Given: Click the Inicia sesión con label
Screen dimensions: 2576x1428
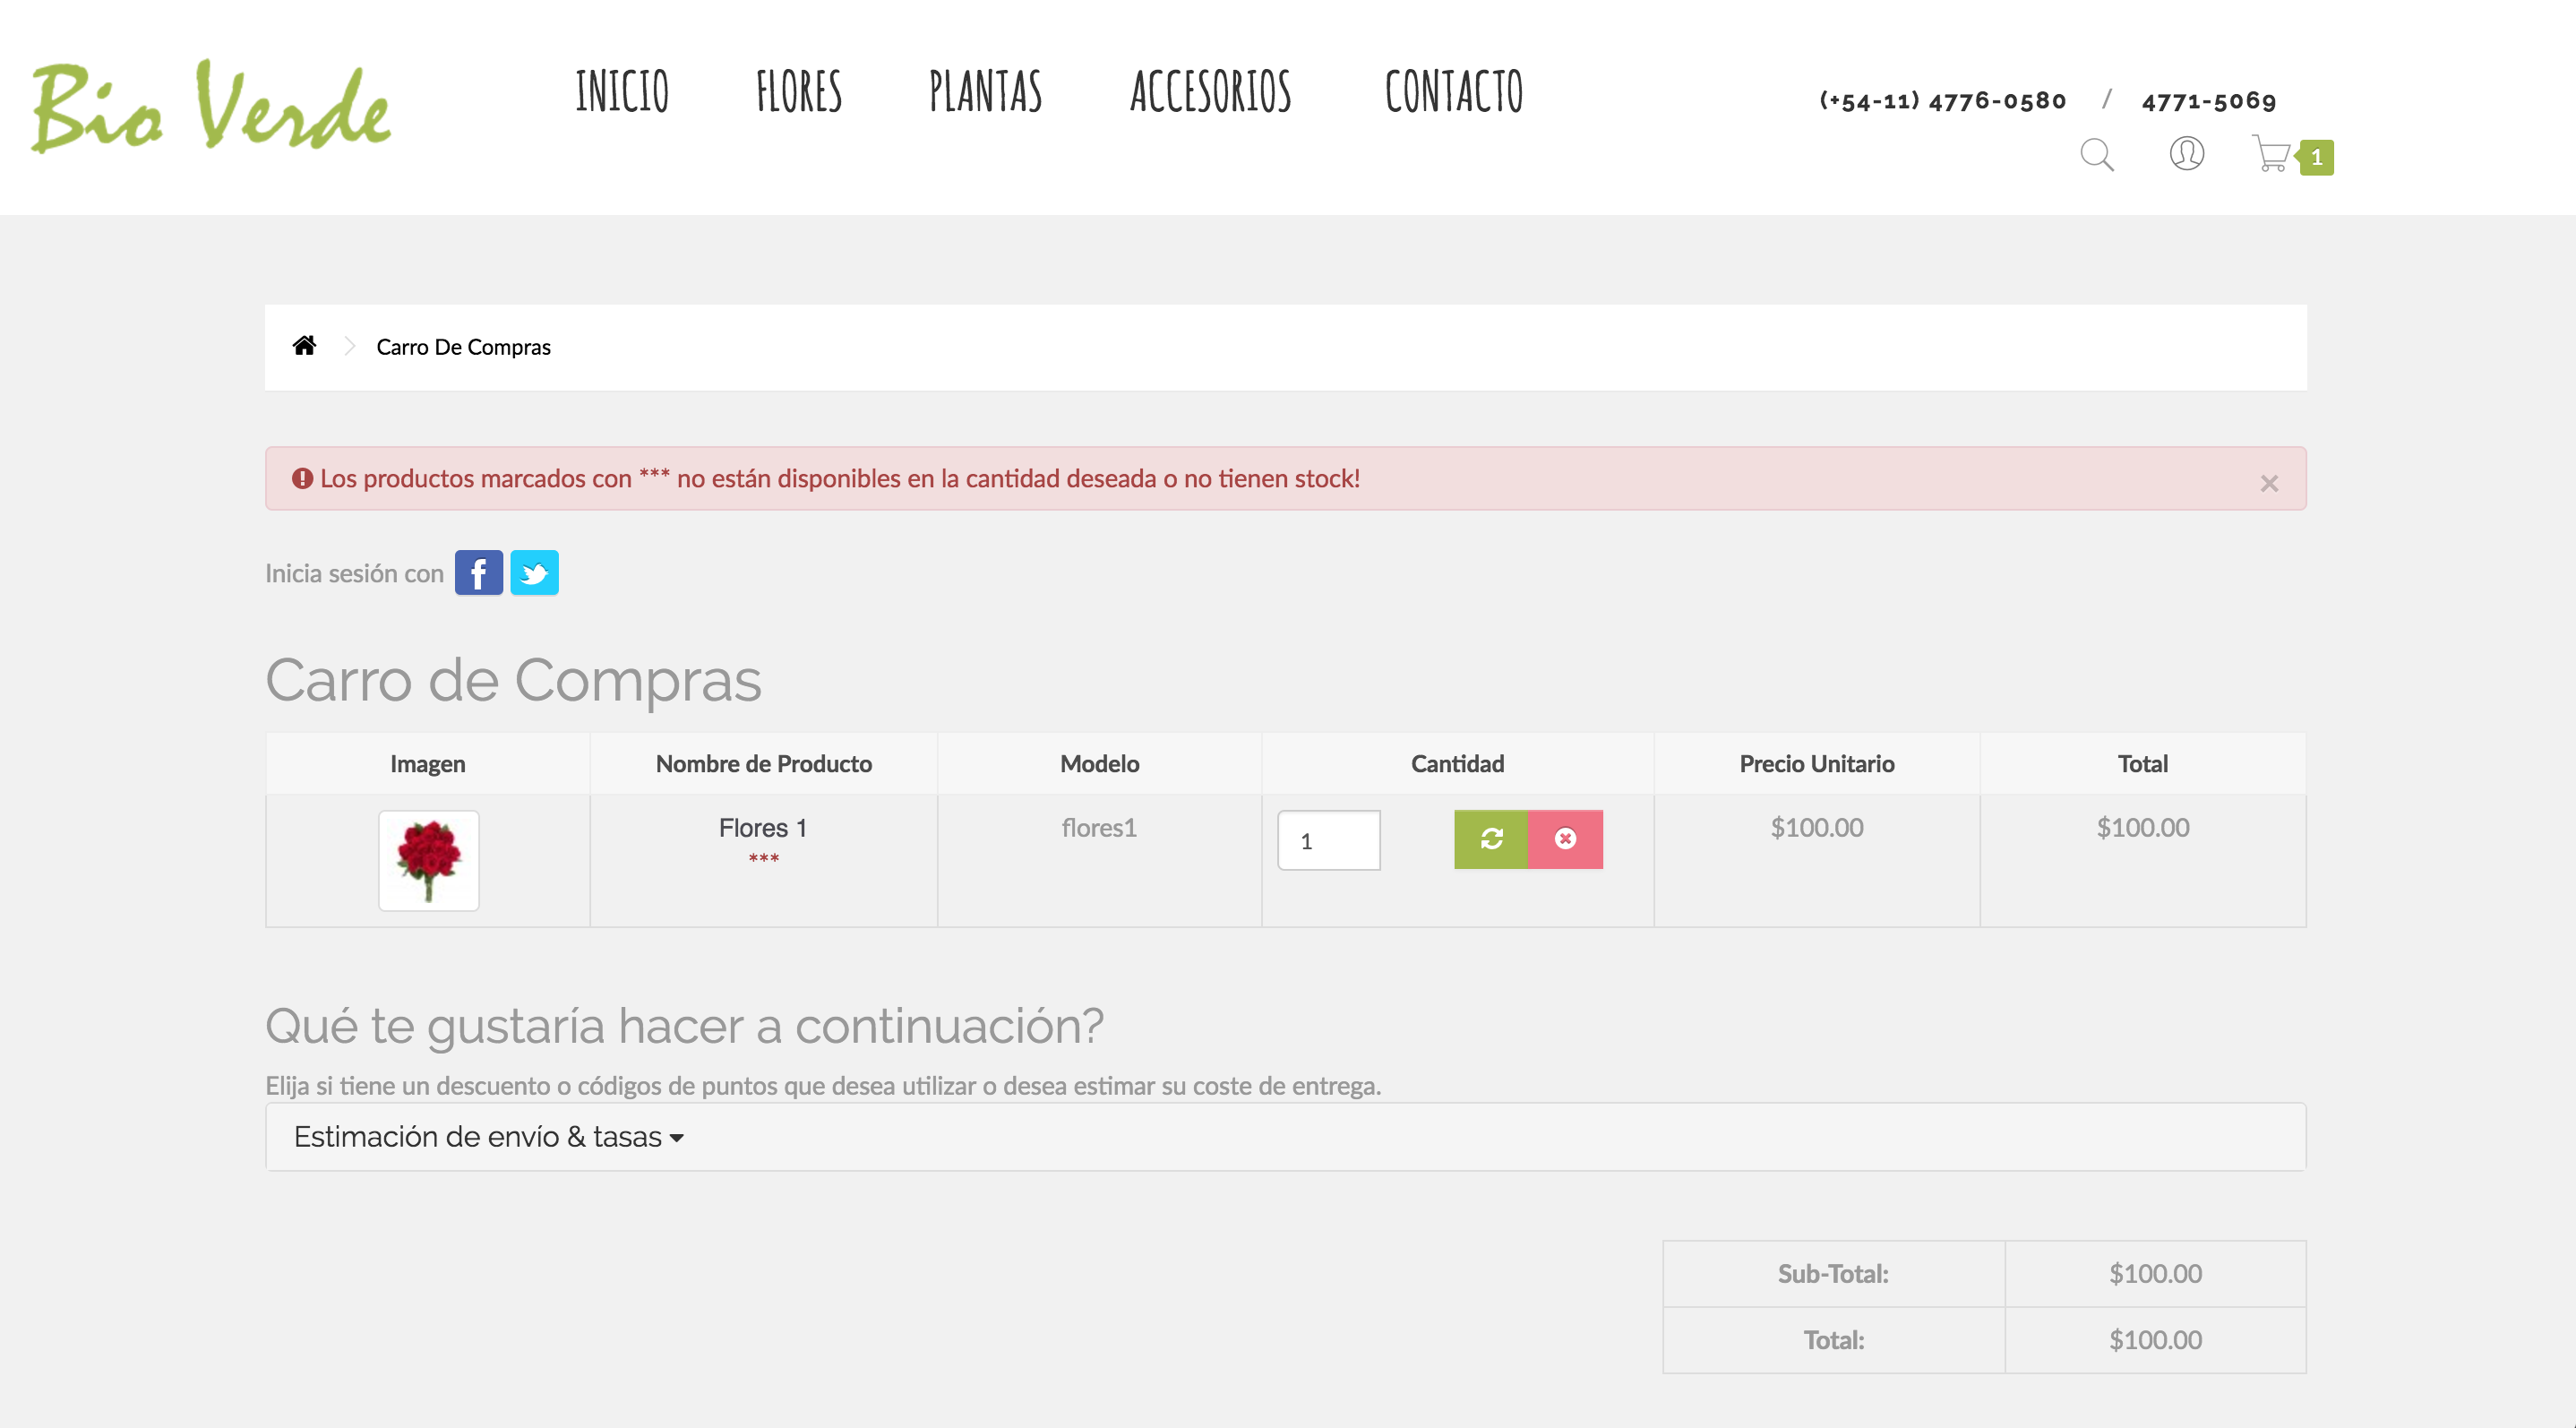Looking at the screenshot, I should tap(354, 574).
